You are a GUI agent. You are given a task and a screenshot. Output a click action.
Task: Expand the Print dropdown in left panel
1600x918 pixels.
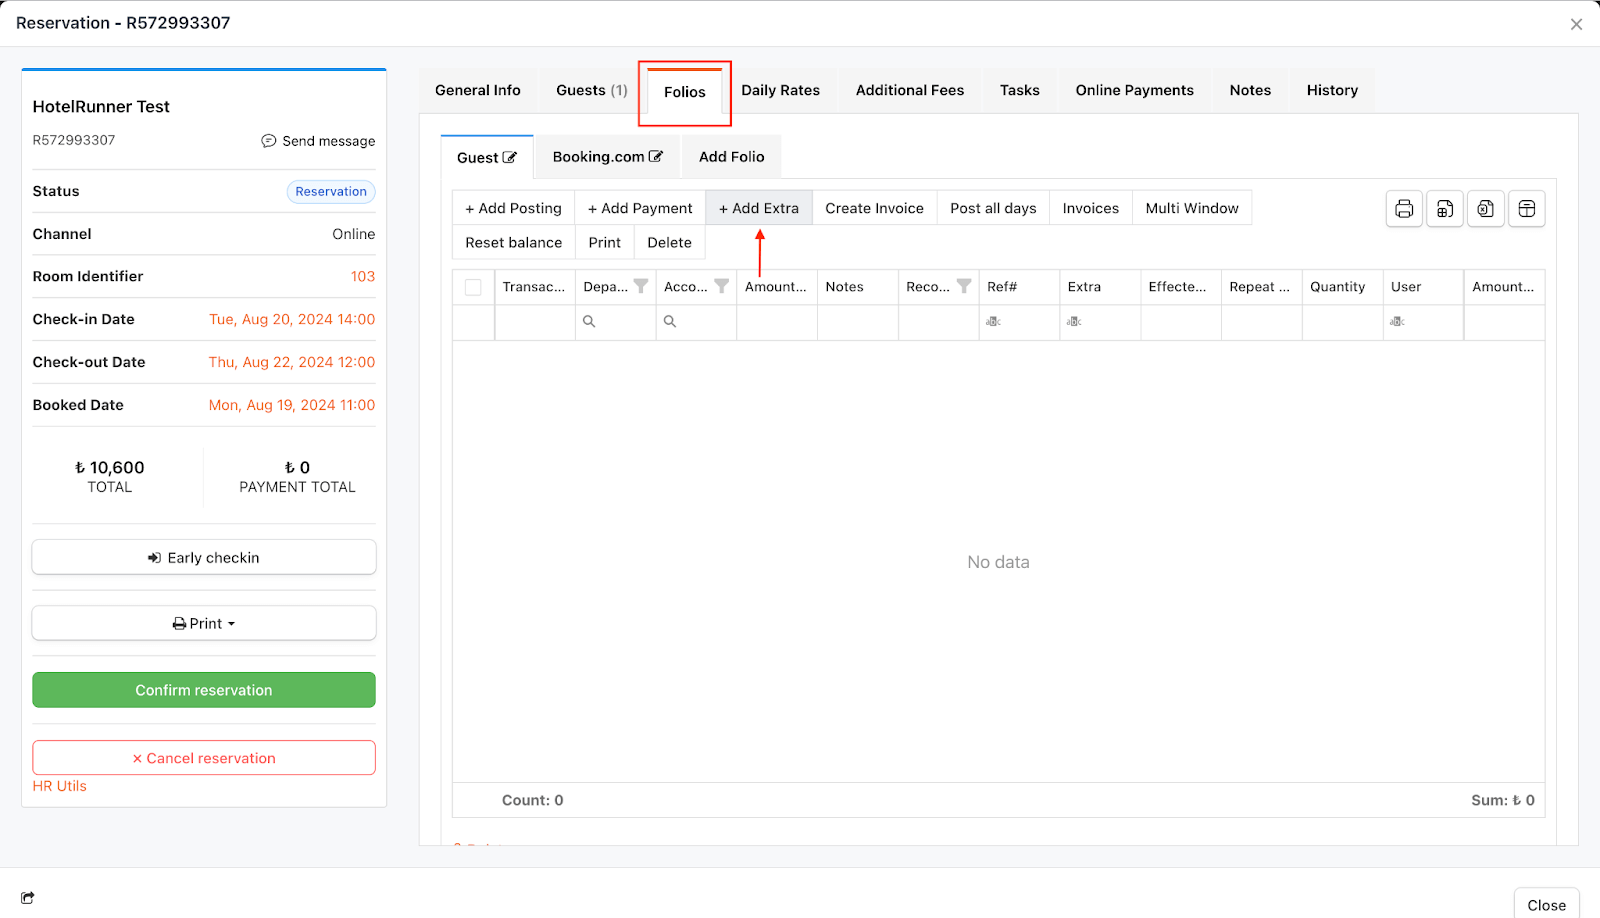[x=204, y=623]
